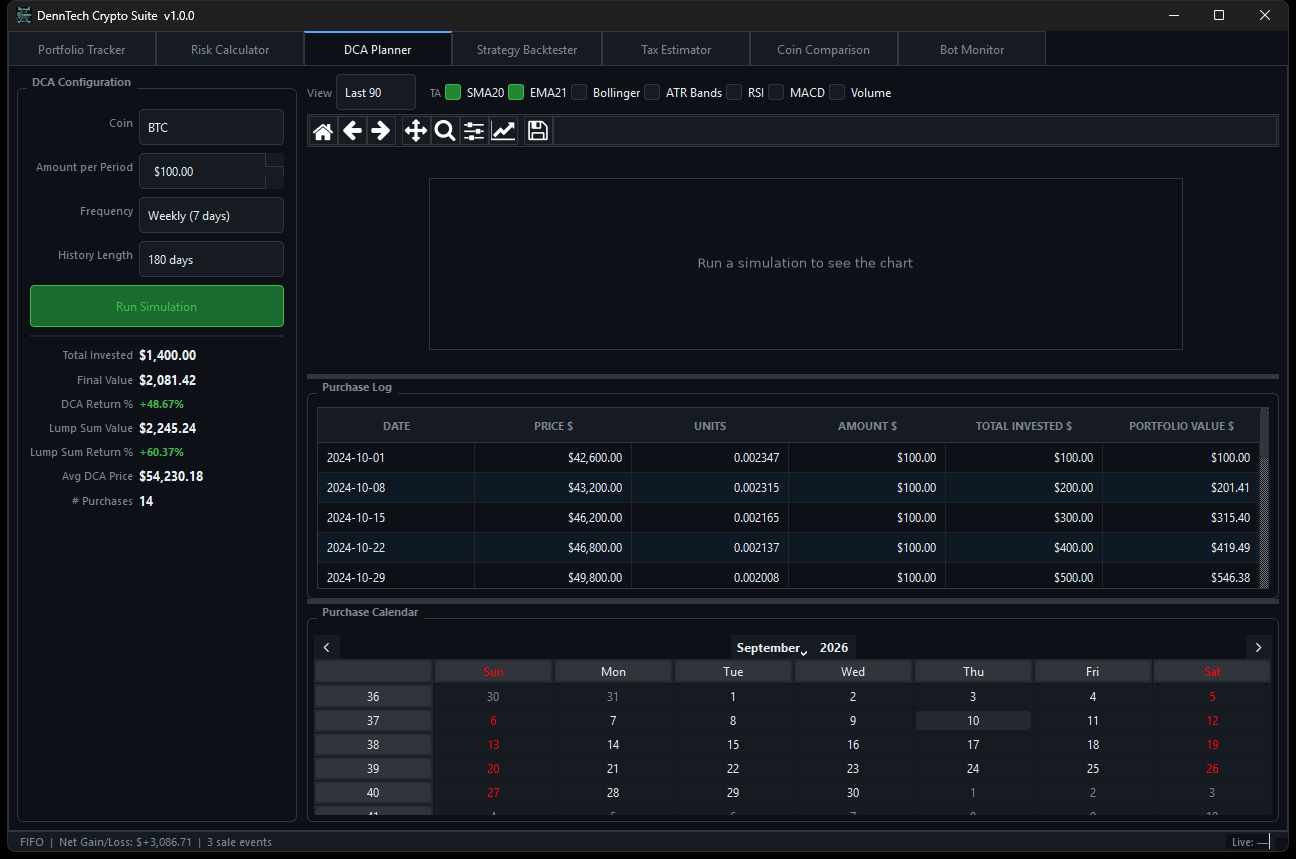The width and height of the screenshot is (1296, 859).
Task: Click the $546.38 portfolio value cell
Action: (1181, 577)
